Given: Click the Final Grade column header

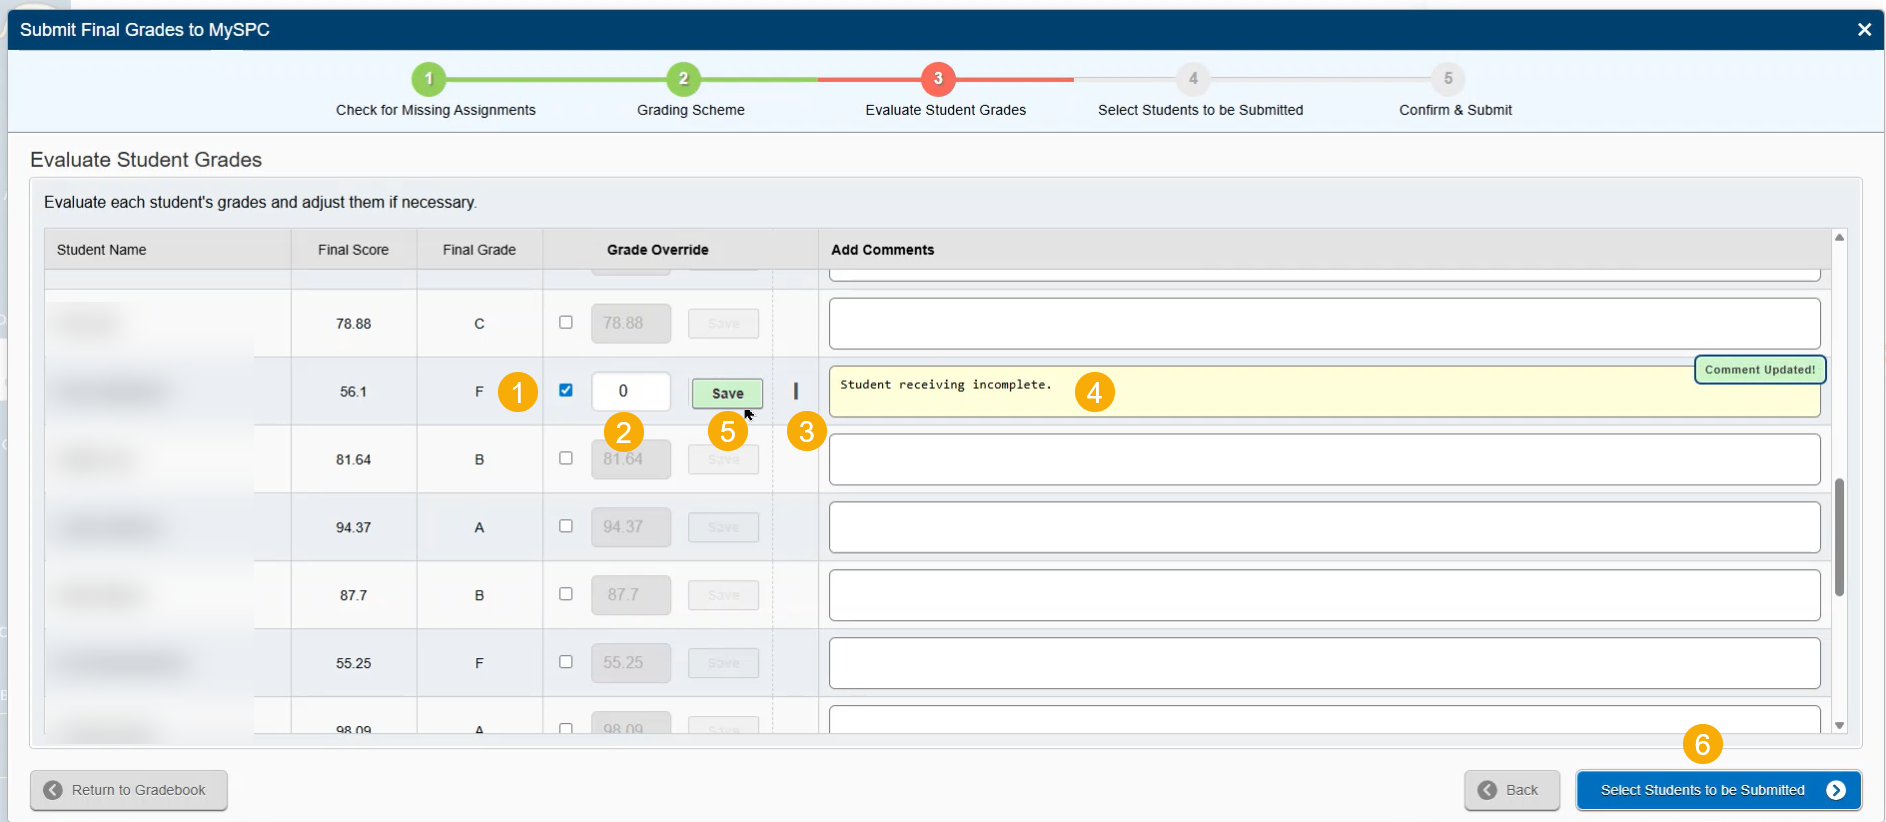Looking at the screenshot, I should [x=479, y=250].
